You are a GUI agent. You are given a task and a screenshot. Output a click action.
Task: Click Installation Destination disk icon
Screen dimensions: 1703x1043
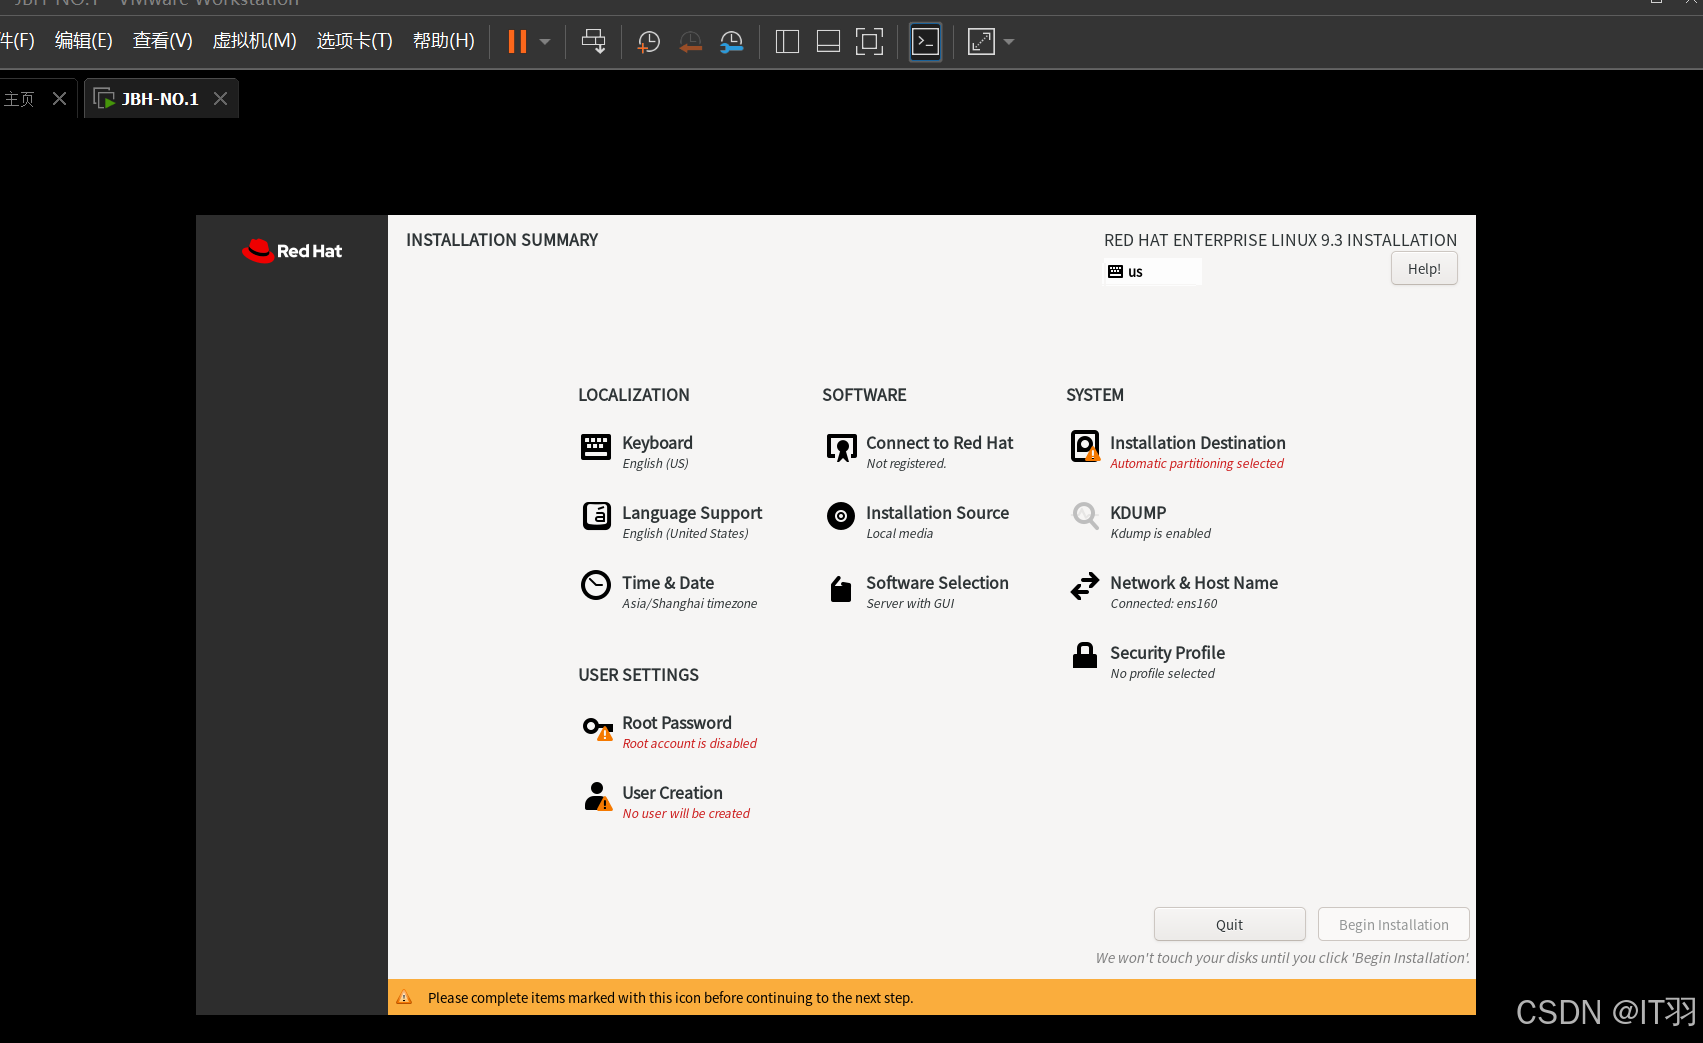pos(1085,446)
